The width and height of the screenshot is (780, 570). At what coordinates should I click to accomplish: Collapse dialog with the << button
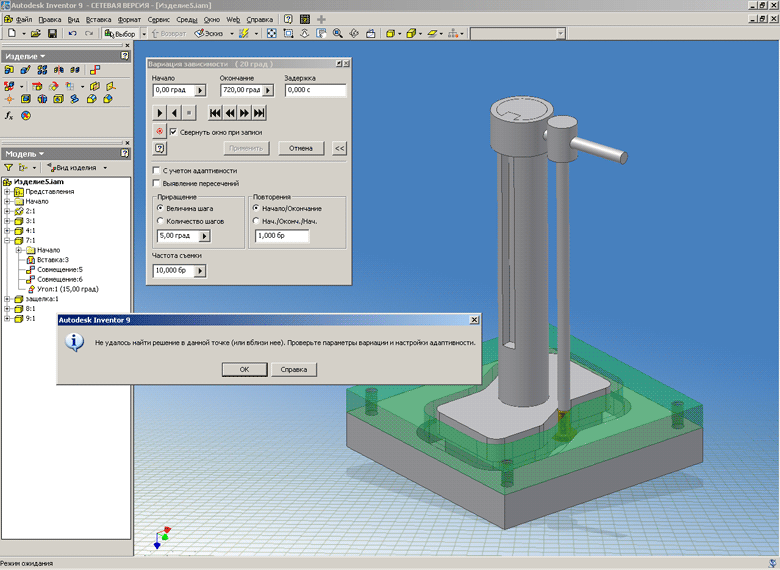pos(339,148)
